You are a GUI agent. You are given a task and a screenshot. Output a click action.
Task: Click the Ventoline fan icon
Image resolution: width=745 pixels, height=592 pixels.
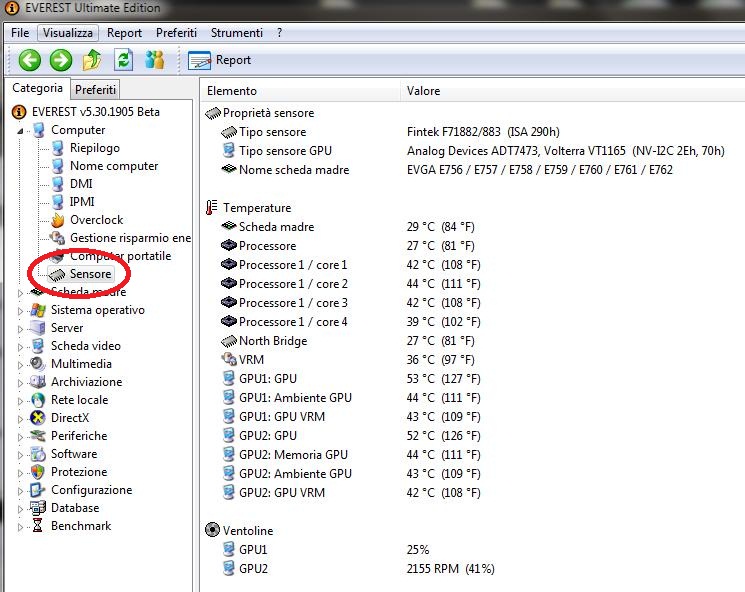pyautogui.click(x=212, y=530)
